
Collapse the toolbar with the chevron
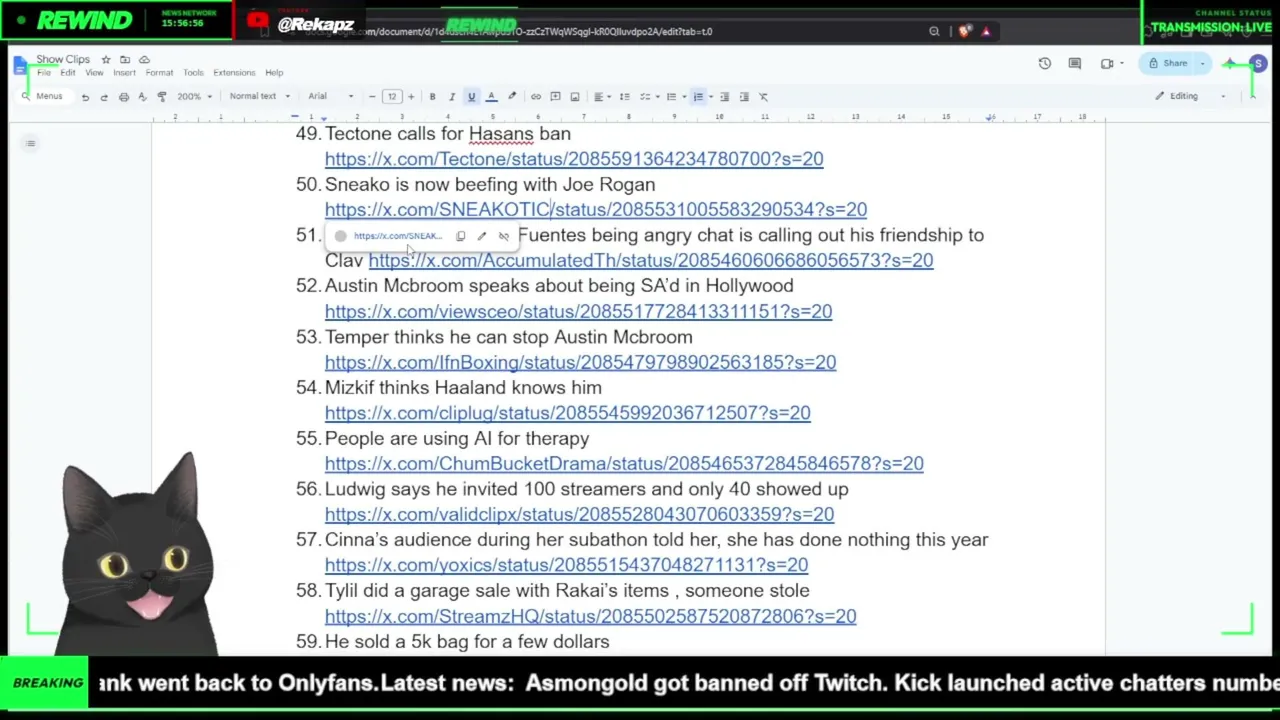tap(1252, 97)
